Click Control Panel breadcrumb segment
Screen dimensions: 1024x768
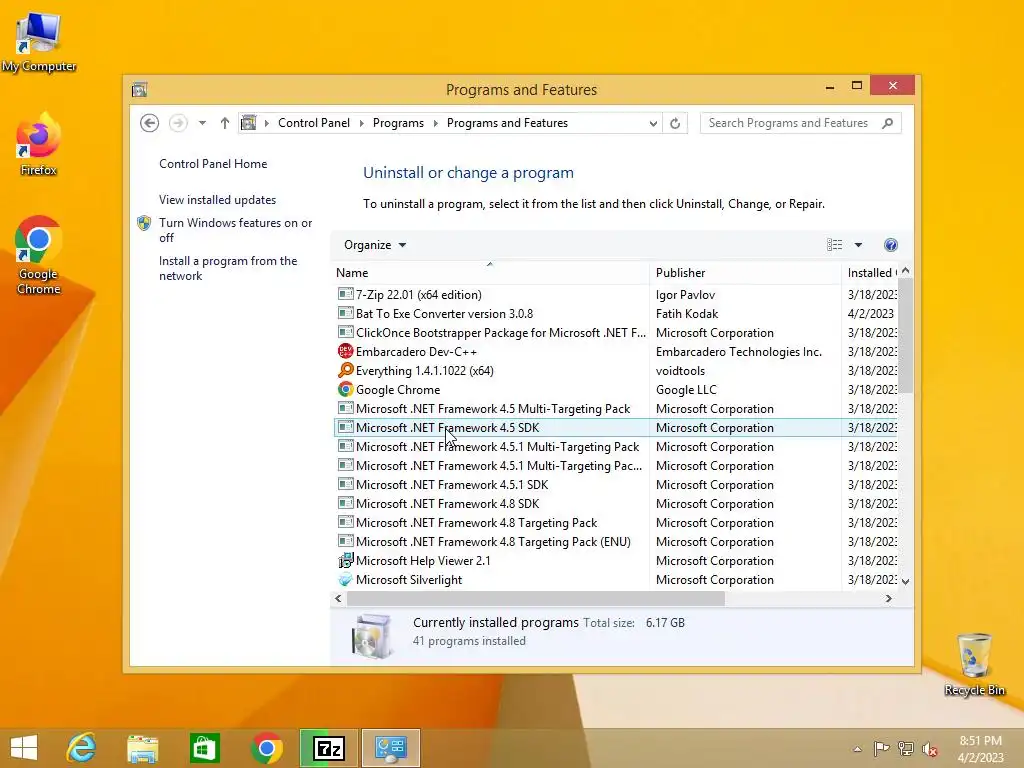314,123
